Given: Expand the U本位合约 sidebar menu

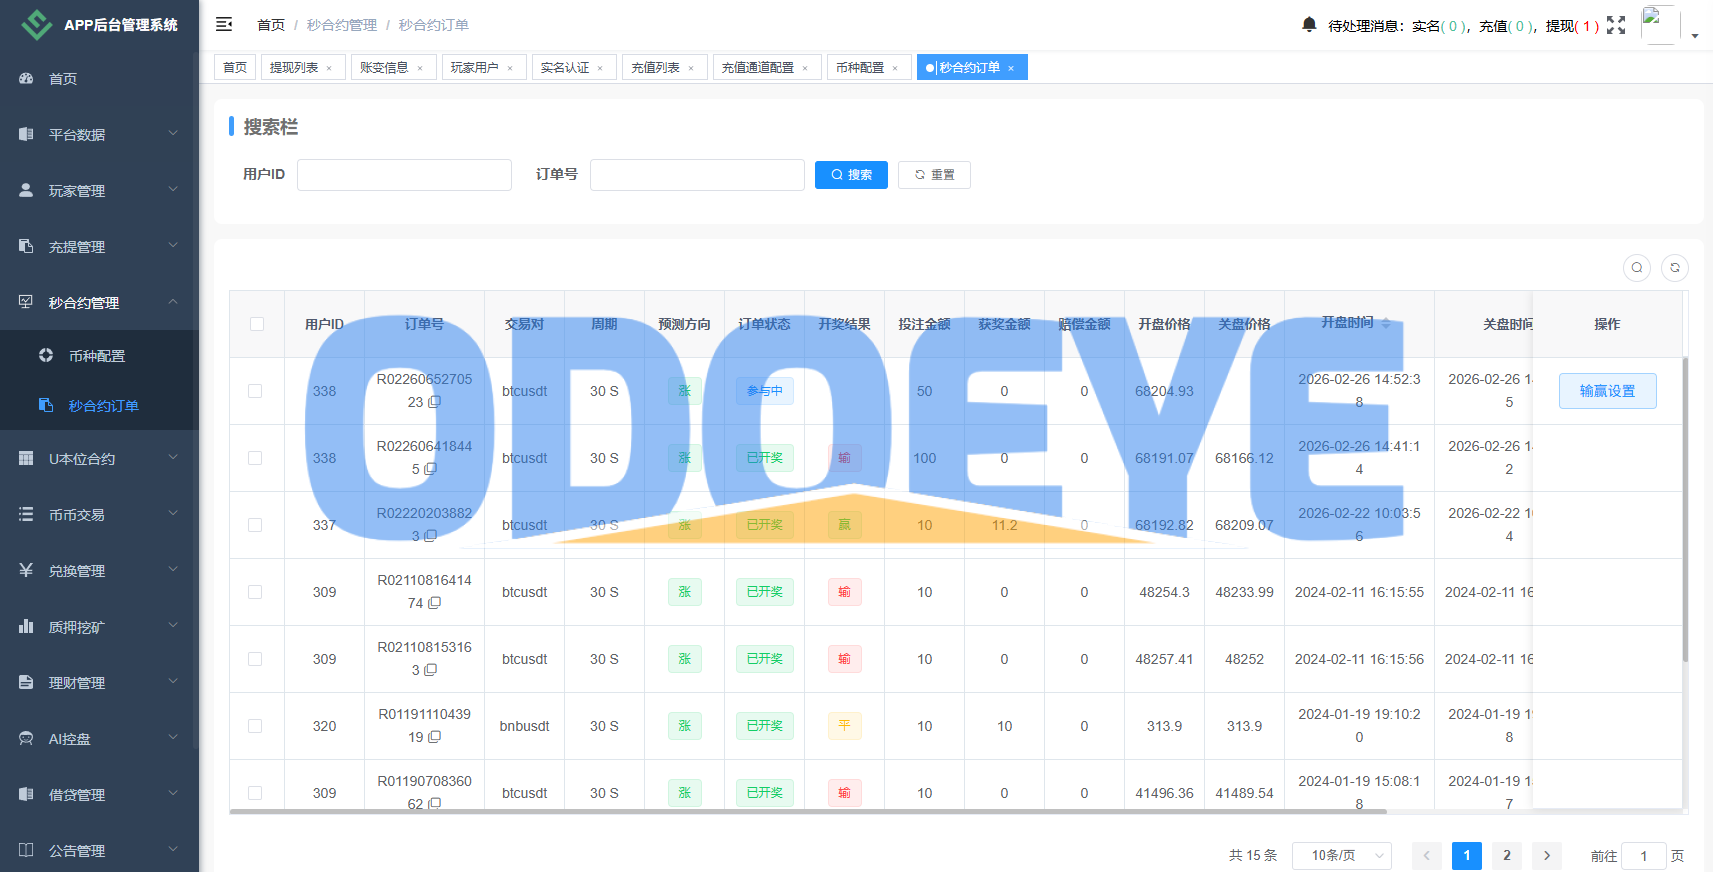Looking at the screenshot, I should (99, 458).
